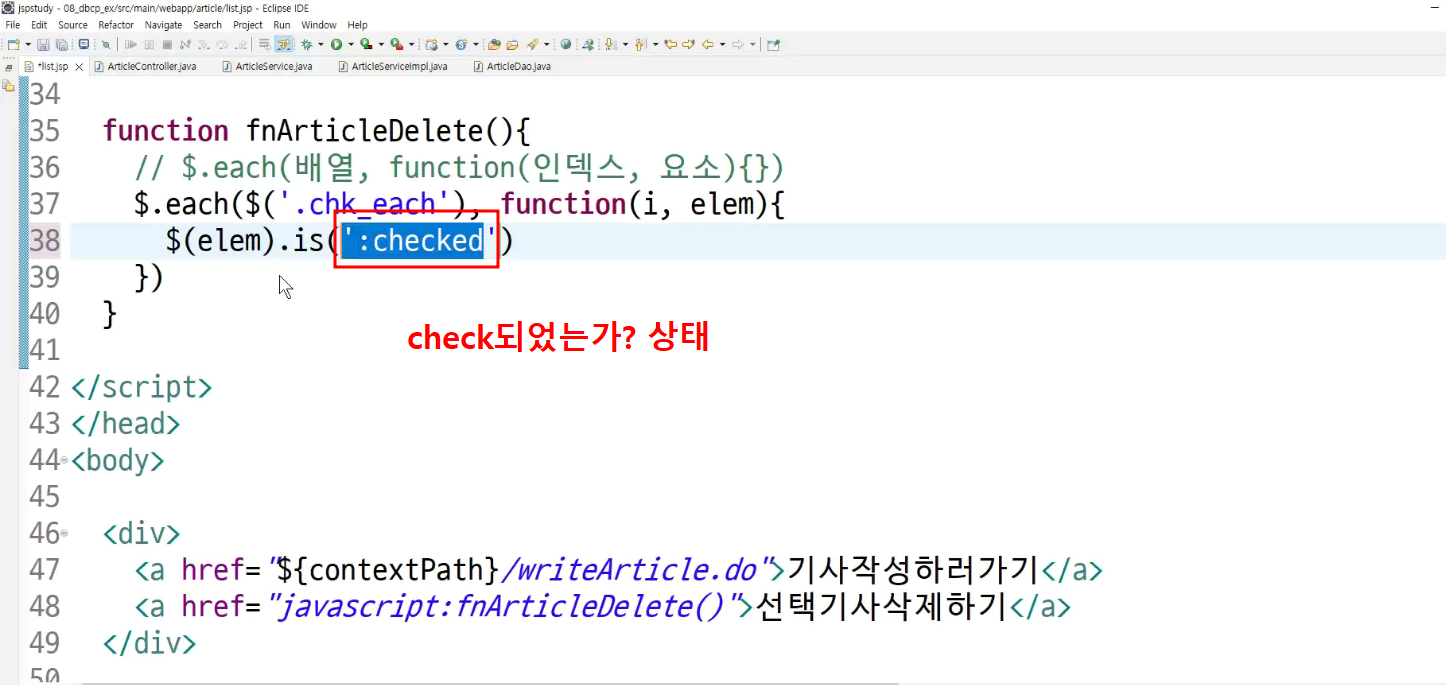This screenshot has height=685, width=1446.
Task: Go to Last Edit Location
Action: pyautogui.click(x=671, y=44)
